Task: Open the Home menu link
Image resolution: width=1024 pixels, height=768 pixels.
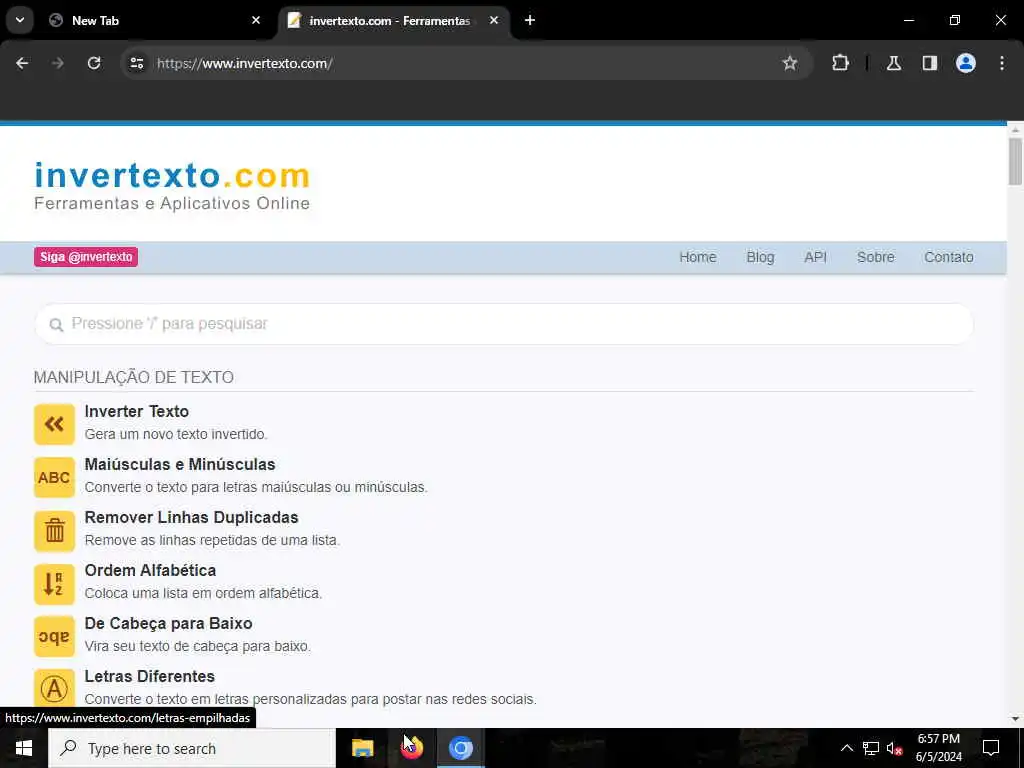Action: 697,257
